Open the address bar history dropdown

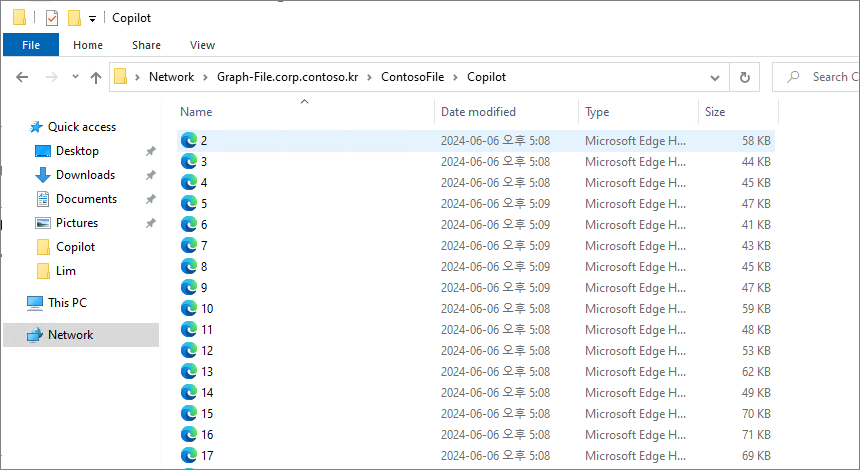click(x=715, y=77)
